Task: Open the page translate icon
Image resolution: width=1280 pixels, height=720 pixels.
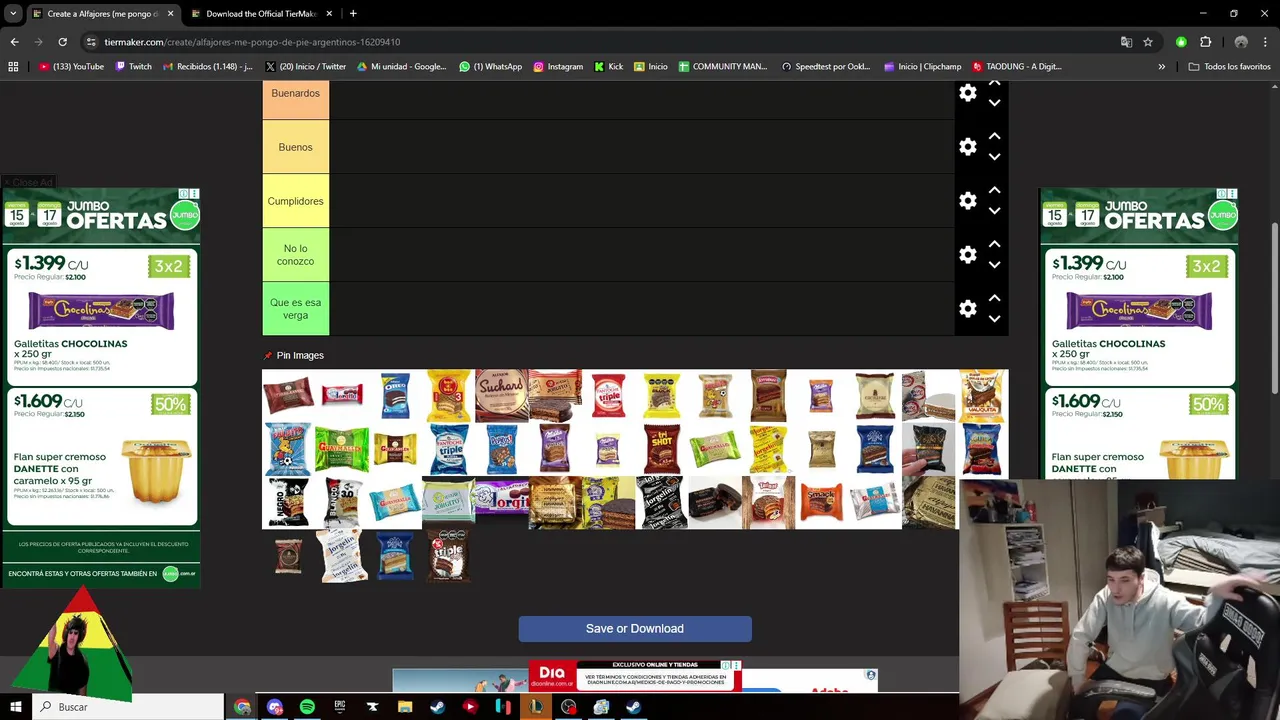Action: click(x=1126, y=42)
